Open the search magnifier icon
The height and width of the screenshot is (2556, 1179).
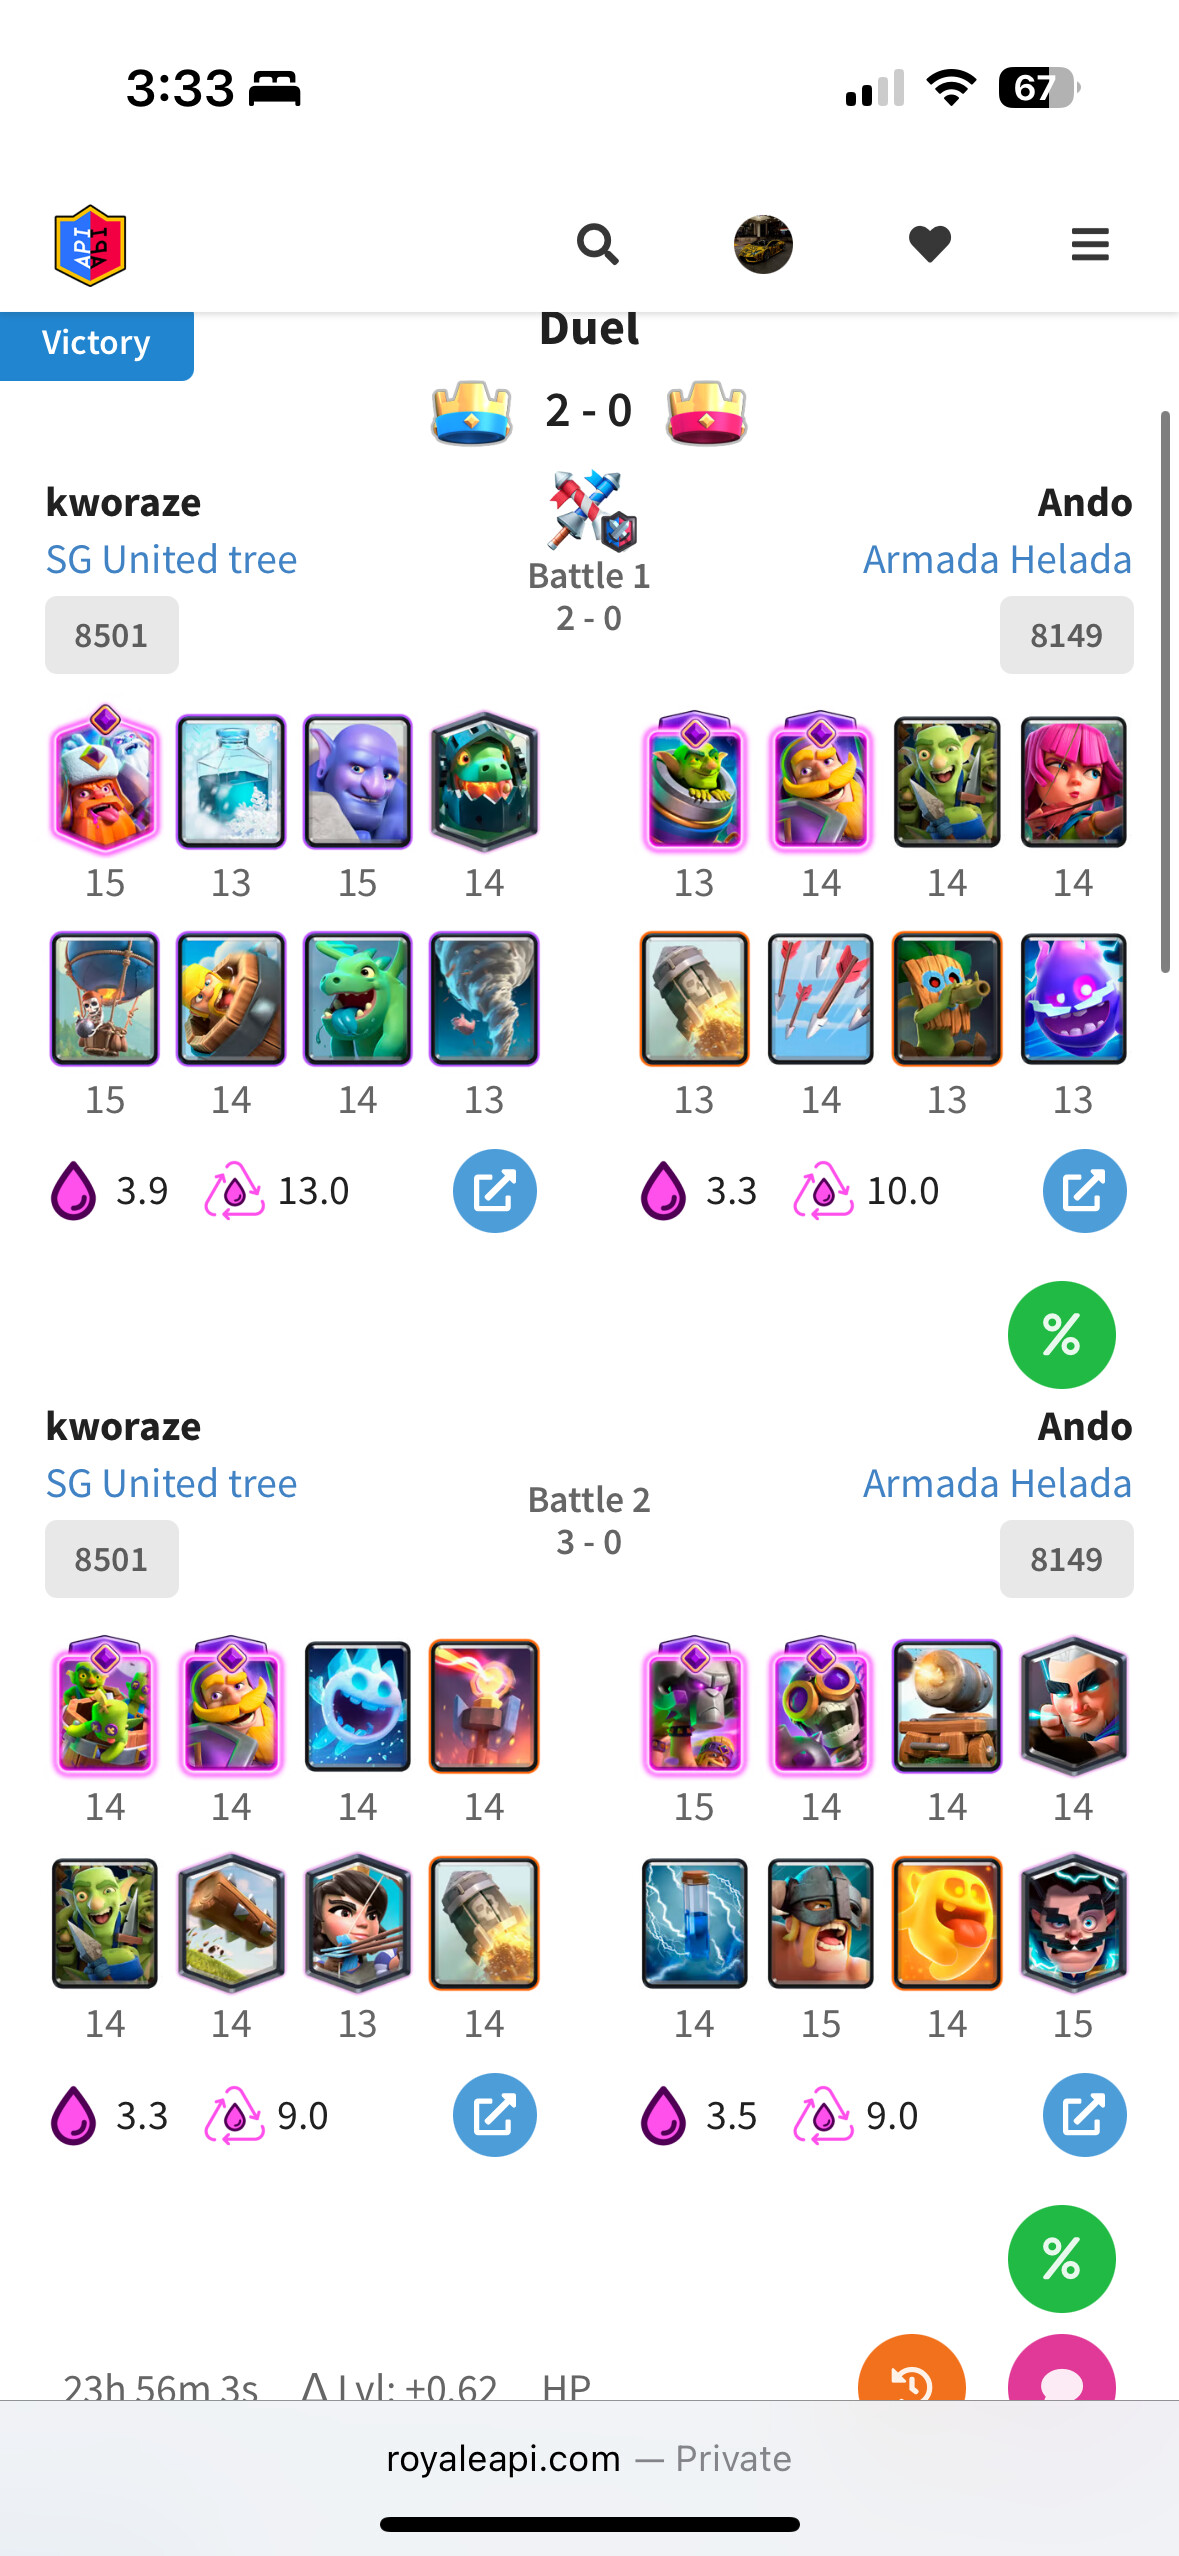[597, 244]
